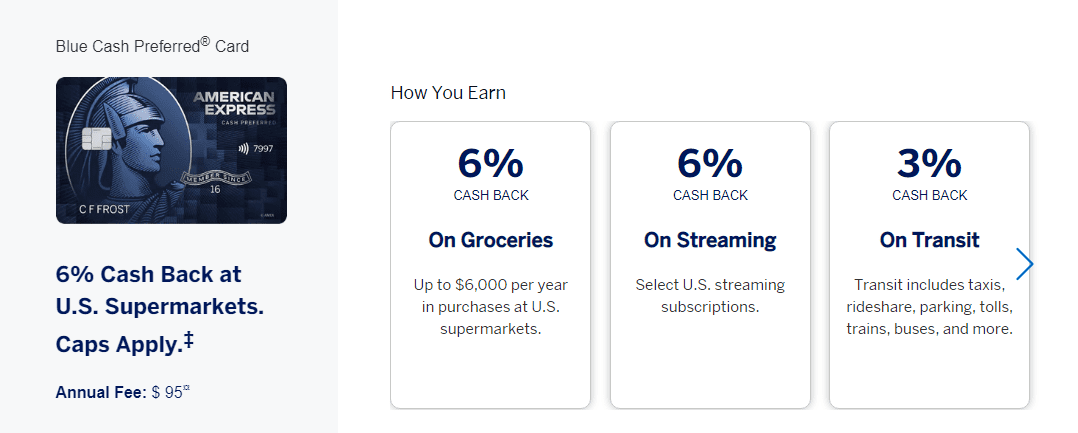Click the Transit includes taxis description text
Image resolution: width=1078 pixels, height=433 pixels.
(x=930, y=307)
